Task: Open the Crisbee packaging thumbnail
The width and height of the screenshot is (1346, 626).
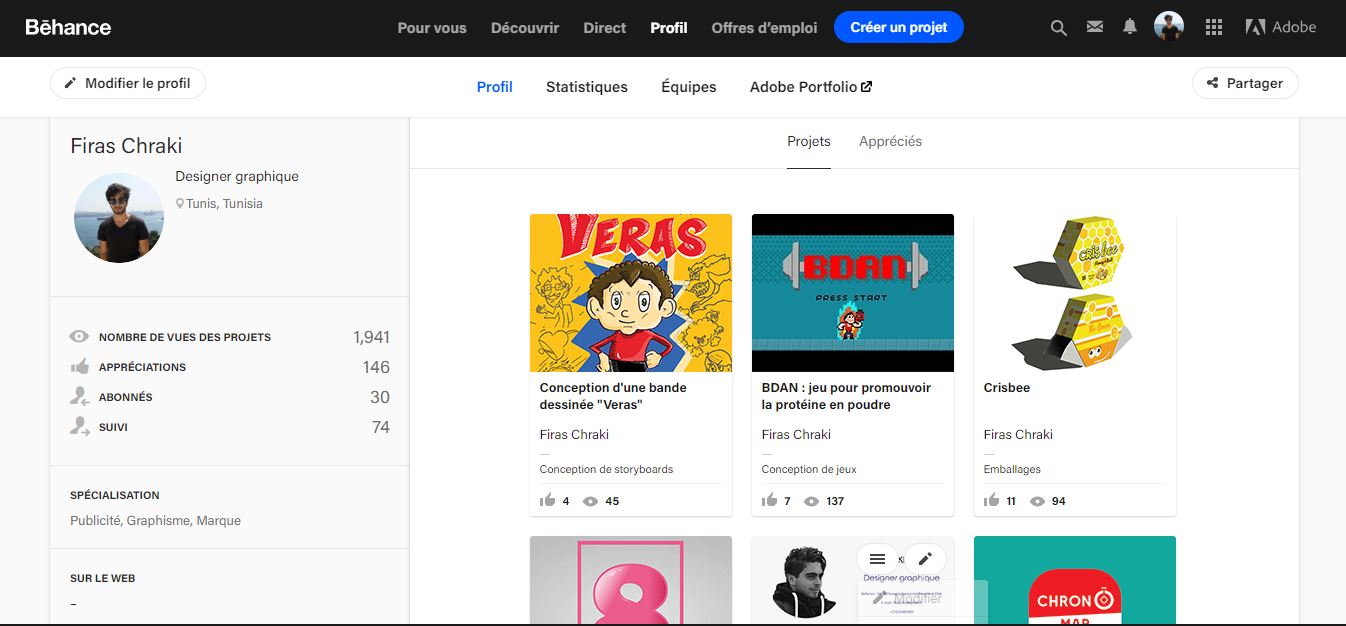Action: [x=1075, y=293]
